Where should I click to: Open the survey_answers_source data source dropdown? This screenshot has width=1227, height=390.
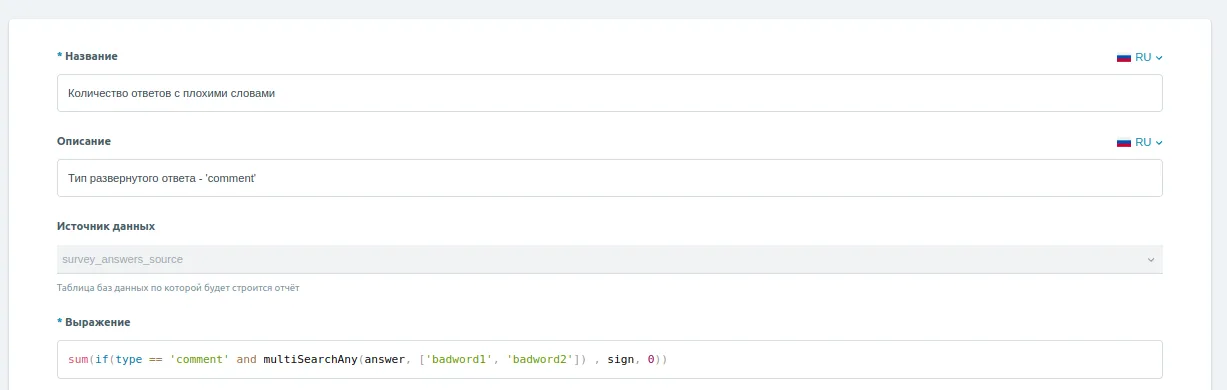(x=610, y=259)
